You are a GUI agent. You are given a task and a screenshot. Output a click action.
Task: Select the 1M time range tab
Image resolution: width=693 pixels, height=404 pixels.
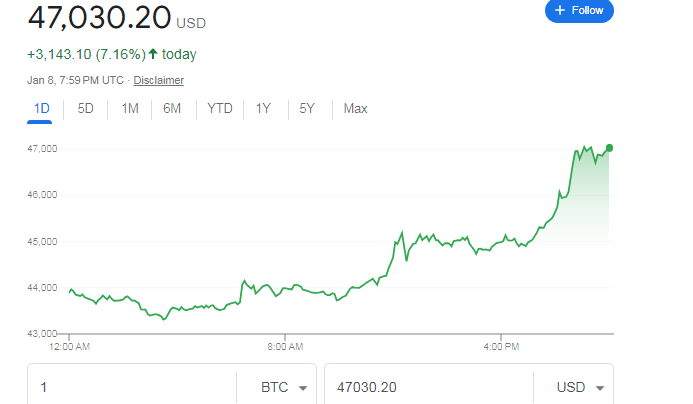tap(130, 109)
